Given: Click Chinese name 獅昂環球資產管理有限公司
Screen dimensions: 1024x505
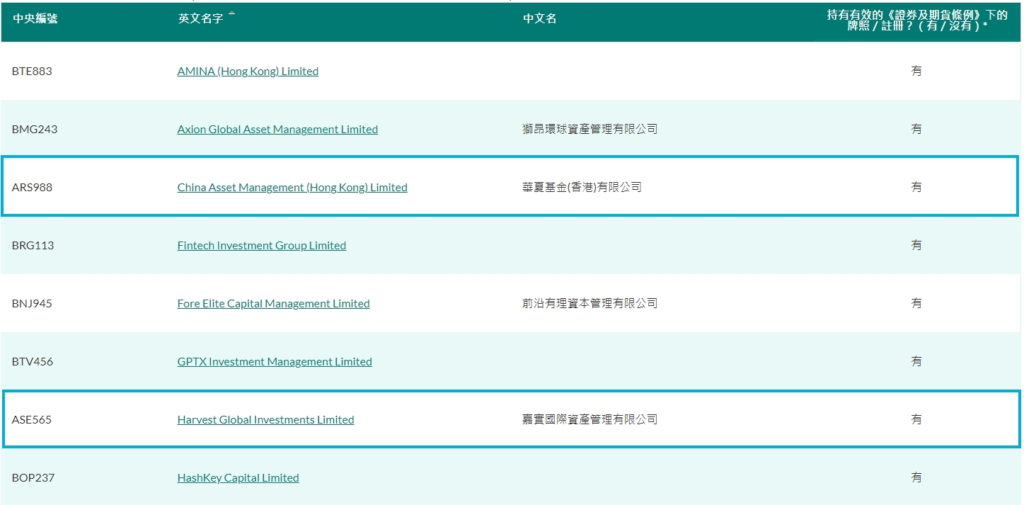Looking at the screenshot, I should (590, 129).
